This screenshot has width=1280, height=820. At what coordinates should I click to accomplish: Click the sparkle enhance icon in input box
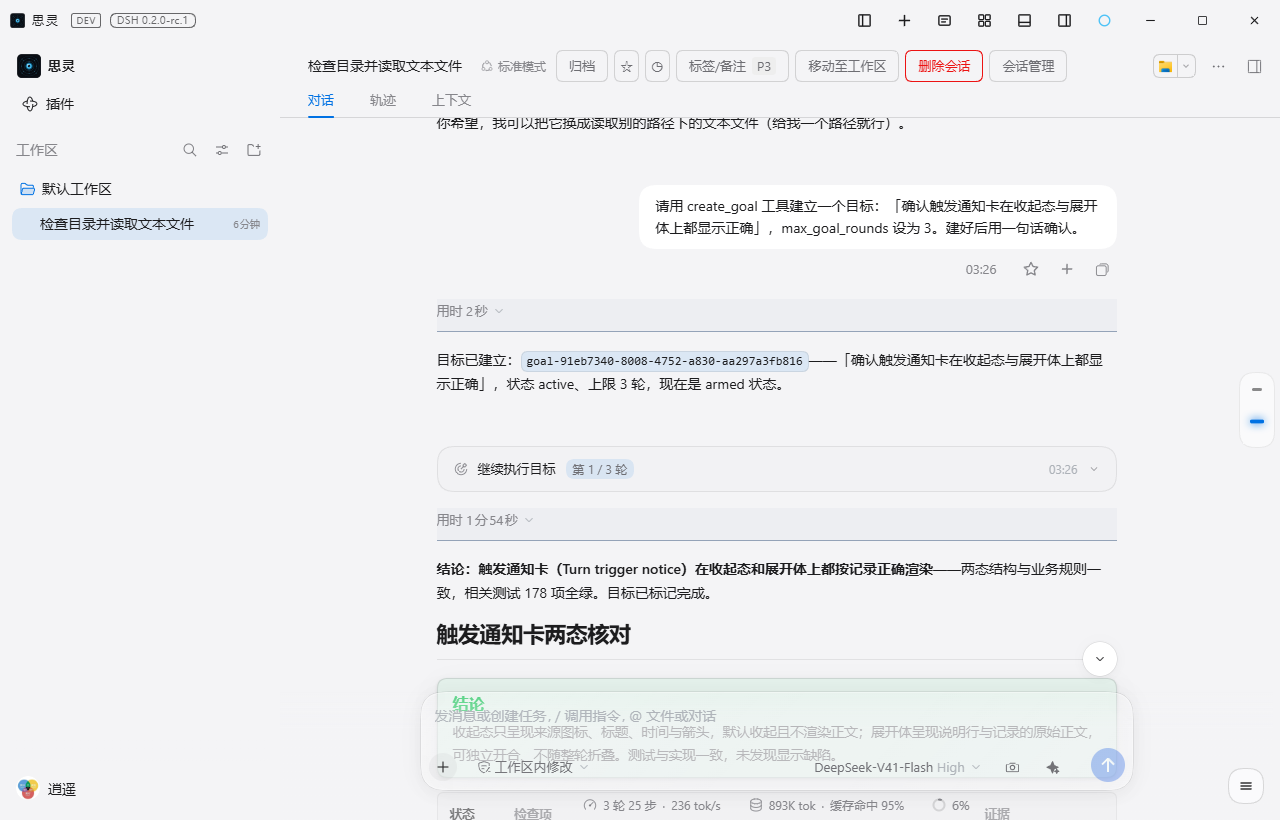pyautogui.click(x=1052, y=767)
